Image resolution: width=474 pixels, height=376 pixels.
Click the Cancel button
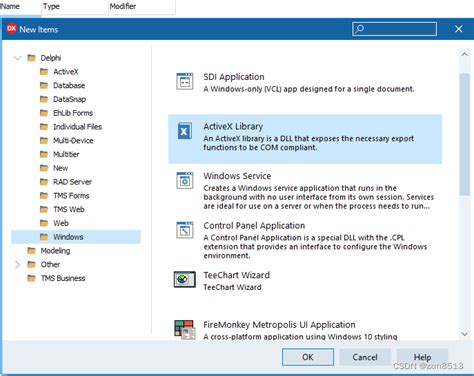365,357
